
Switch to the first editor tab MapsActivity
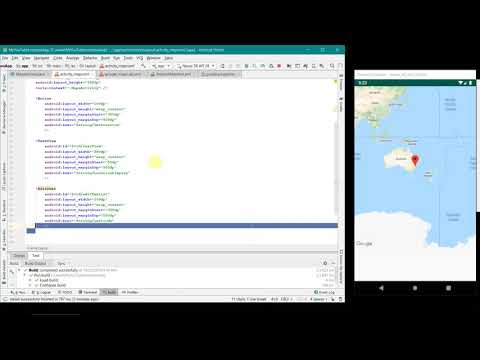pos(30,74)
